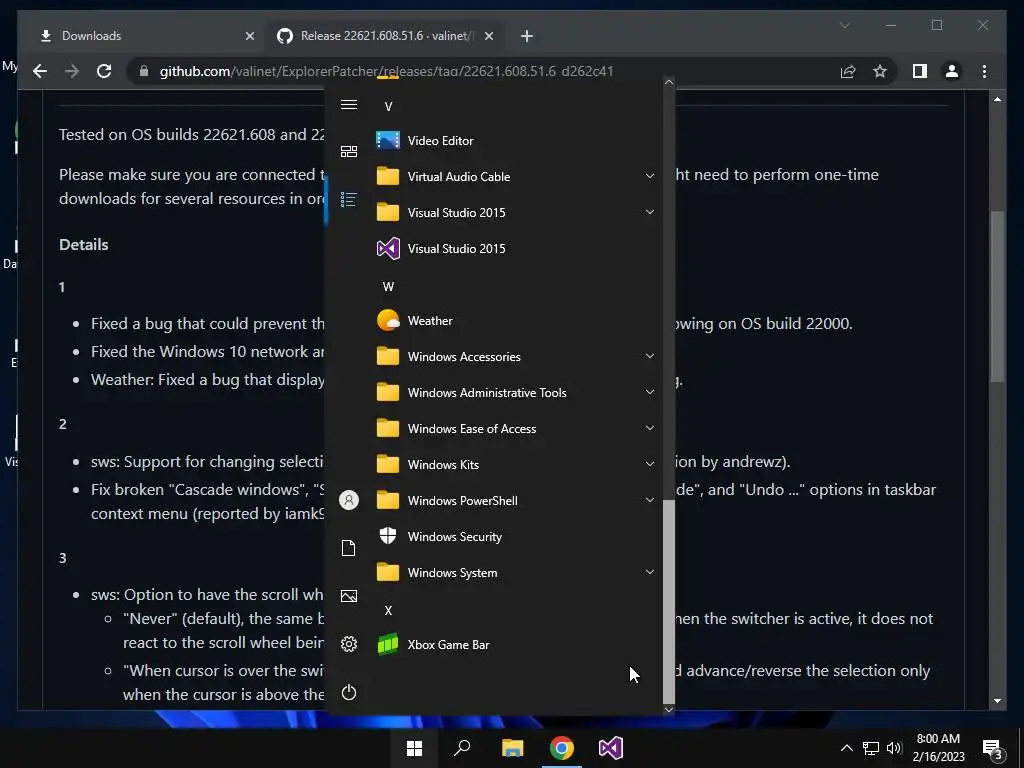Viewport: 1024px width, 768px height.
Task: Click the GitHub page scrollbar thumb
Action: (x=997, y=296)
